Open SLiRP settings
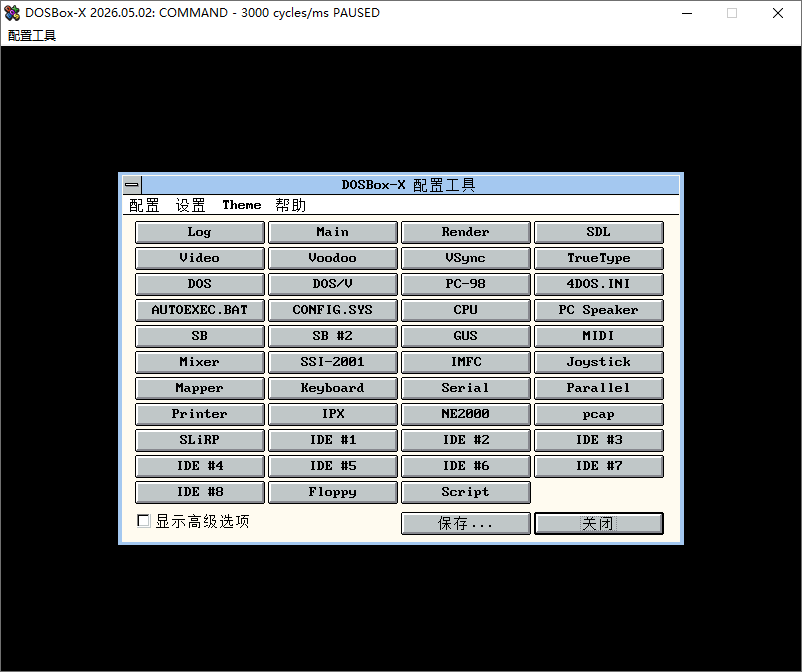 coord(200,440)
